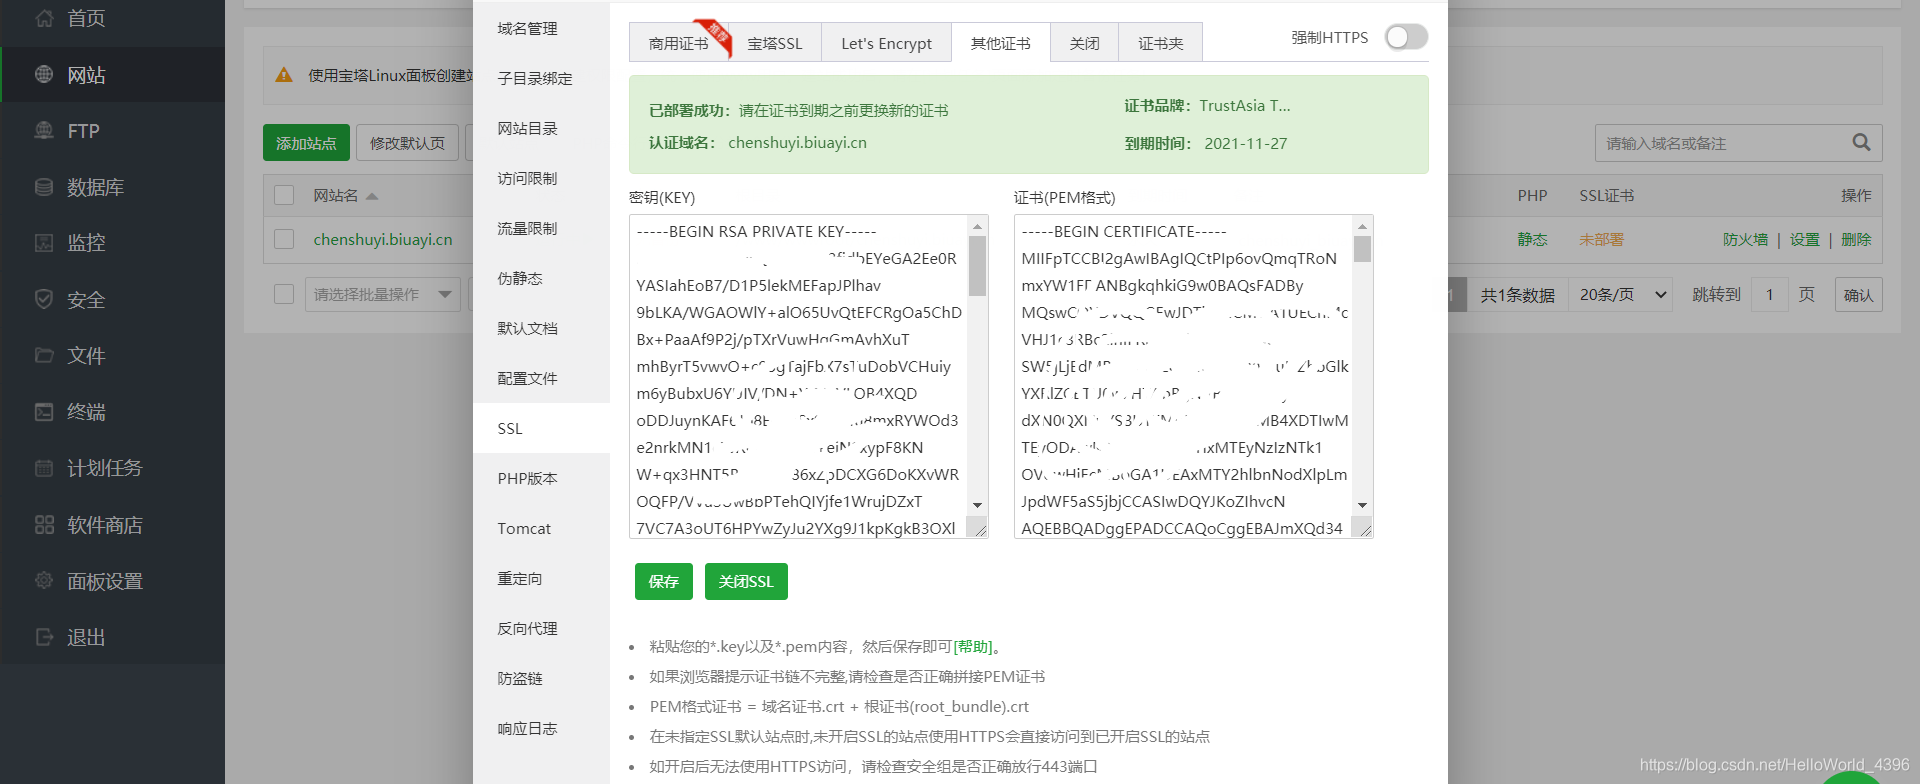Click the 添加站点 button
This screenshot has height=784, width=1920.
306,143
